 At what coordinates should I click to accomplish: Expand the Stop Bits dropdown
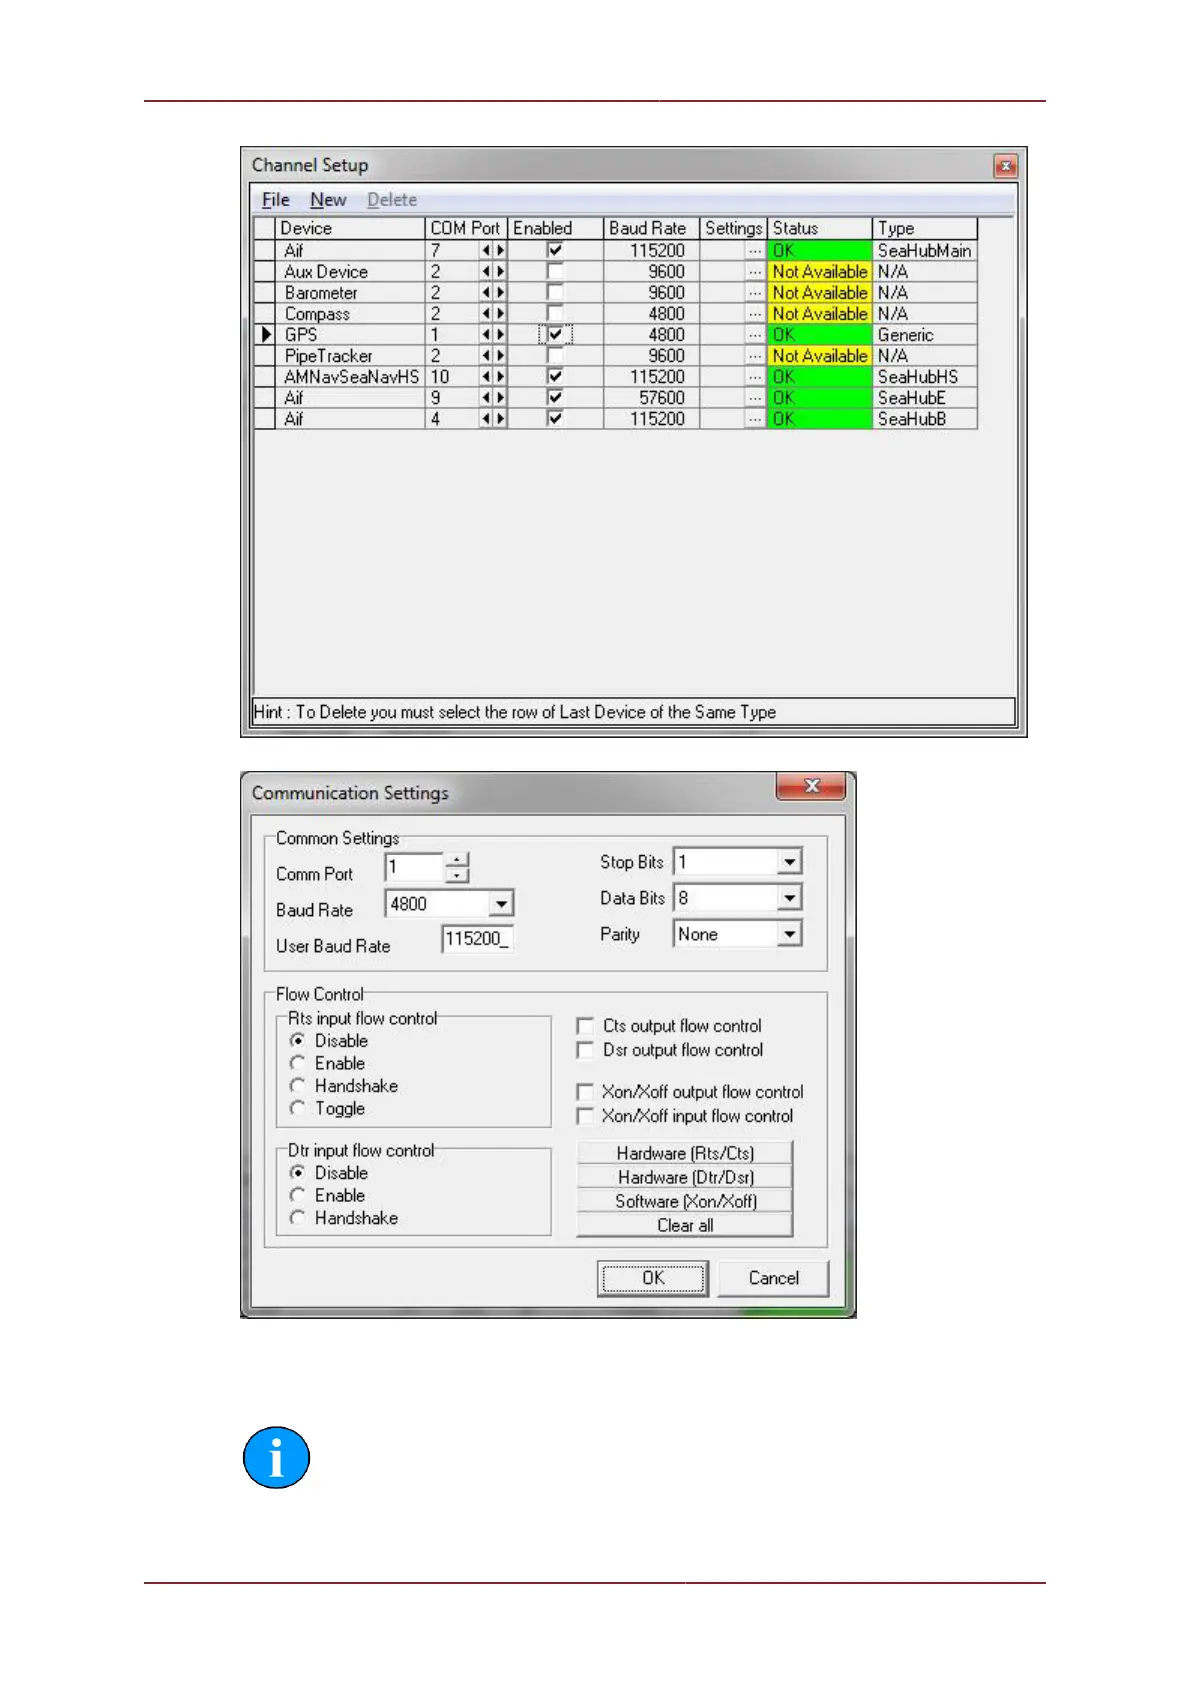(x=790, y=862)
